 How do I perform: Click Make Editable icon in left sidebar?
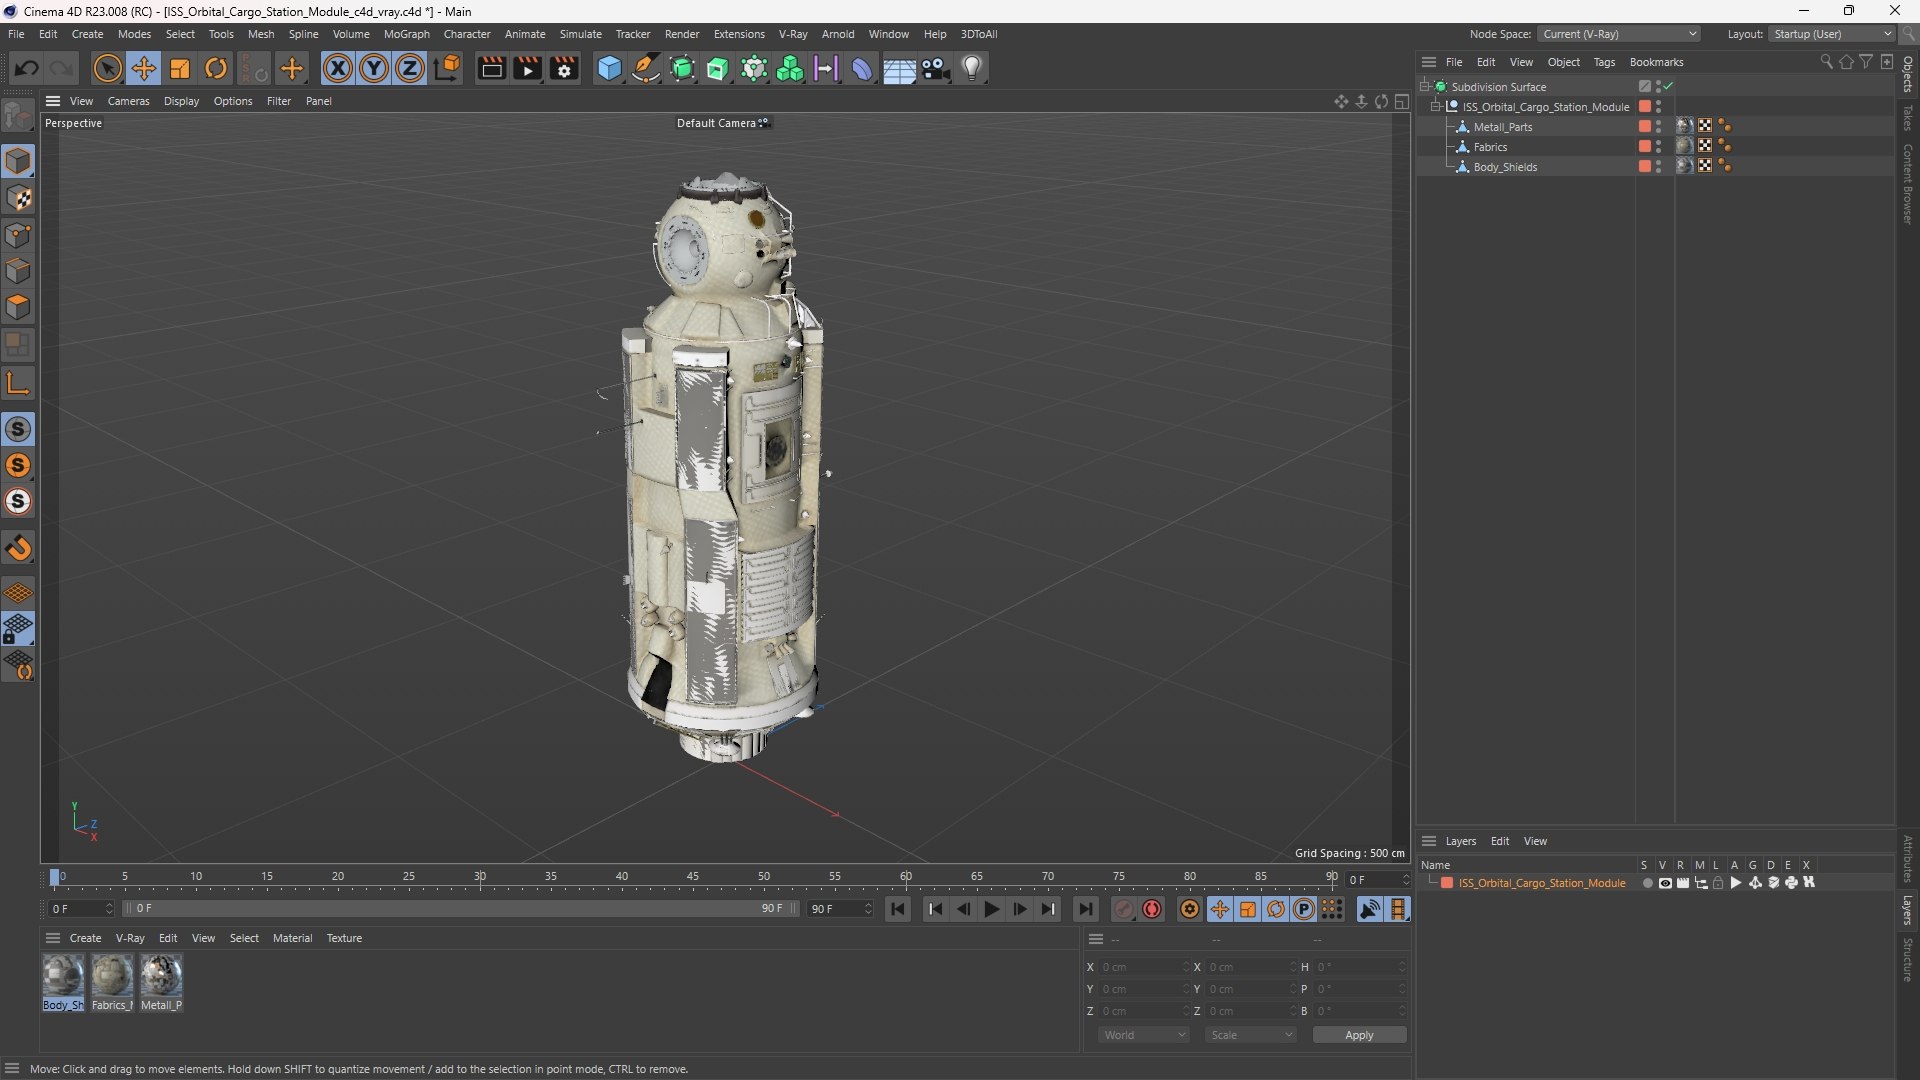18,116
